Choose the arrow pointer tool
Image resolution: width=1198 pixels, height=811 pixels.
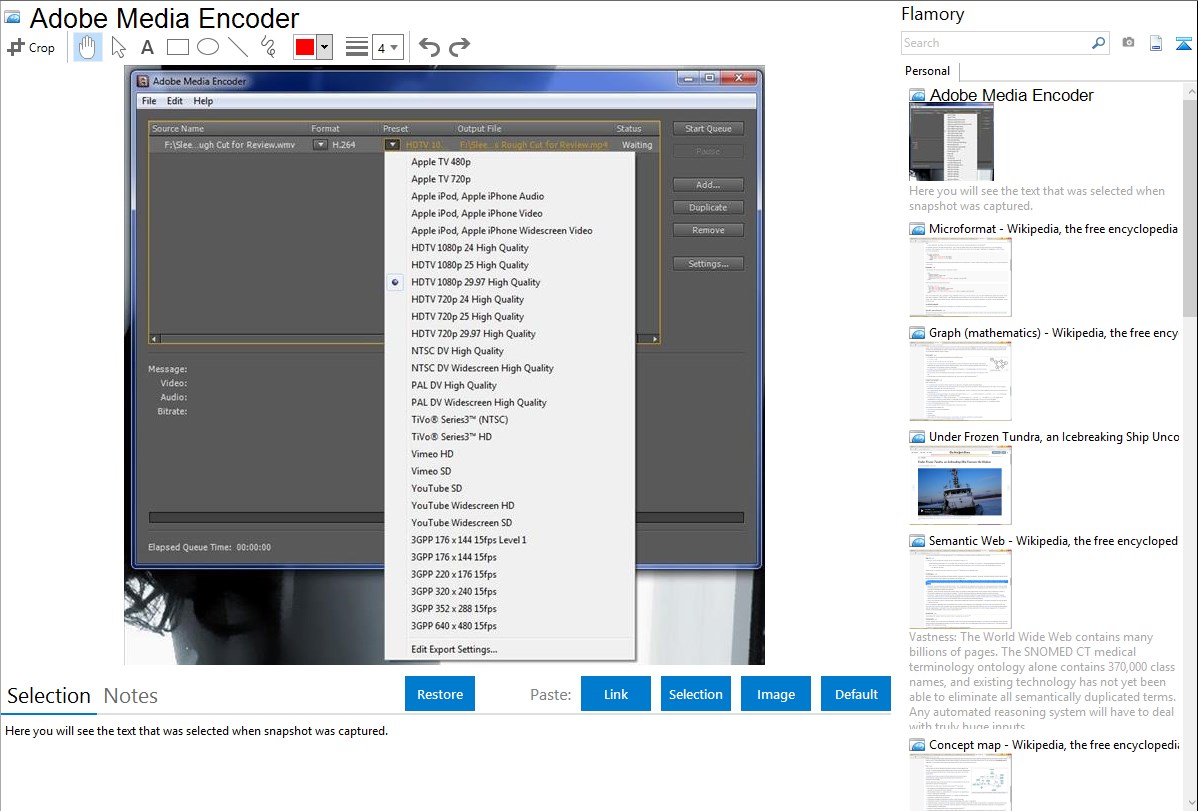point(119,47)
